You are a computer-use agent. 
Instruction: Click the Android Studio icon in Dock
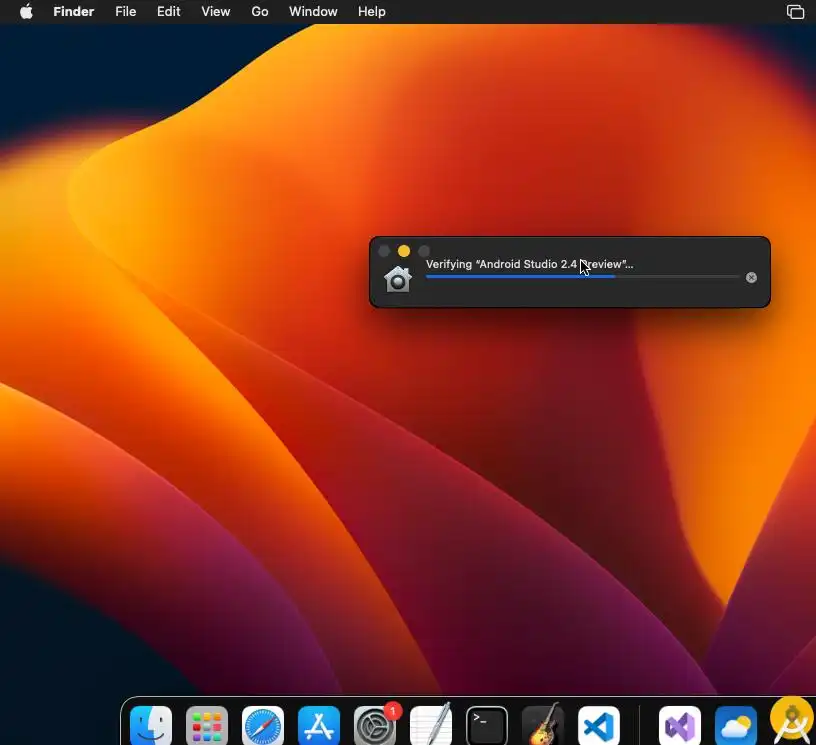[792, 722]
